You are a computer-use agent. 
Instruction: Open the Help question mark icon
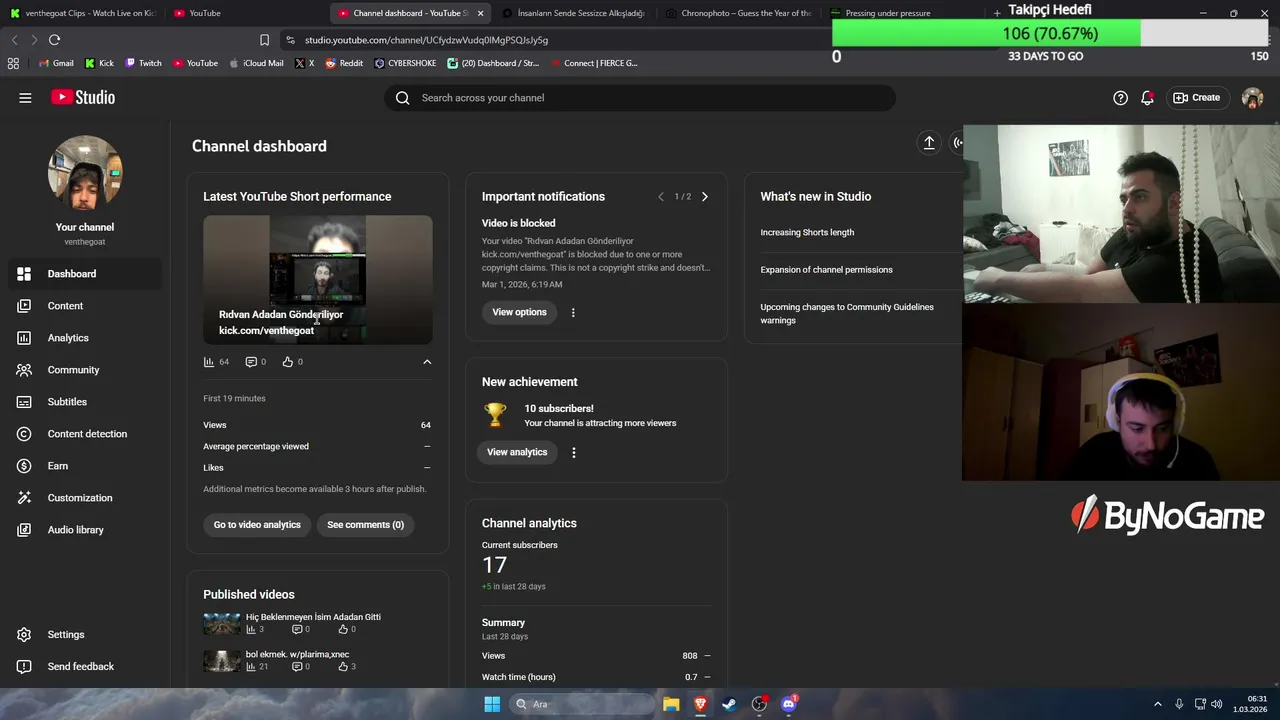pyautogui.click(x=1120, y=98)
